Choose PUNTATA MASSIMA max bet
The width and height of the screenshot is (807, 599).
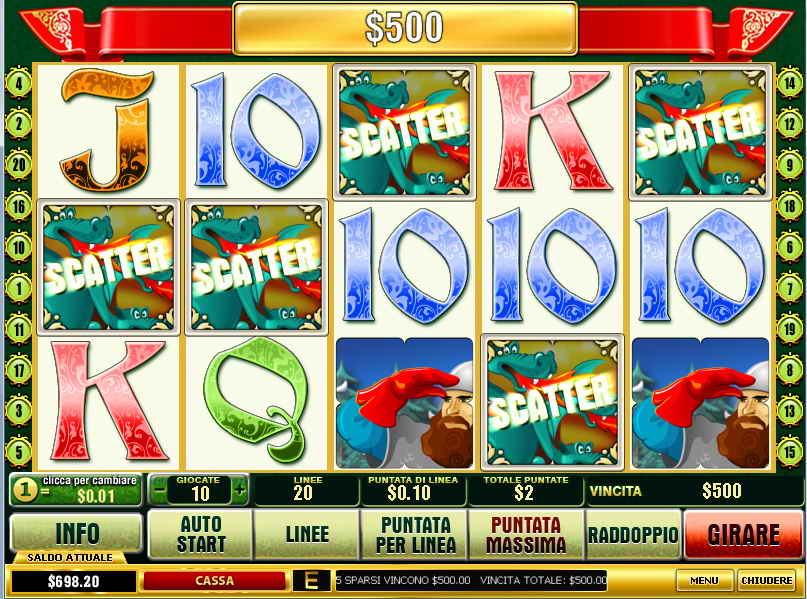pos(525,535)
